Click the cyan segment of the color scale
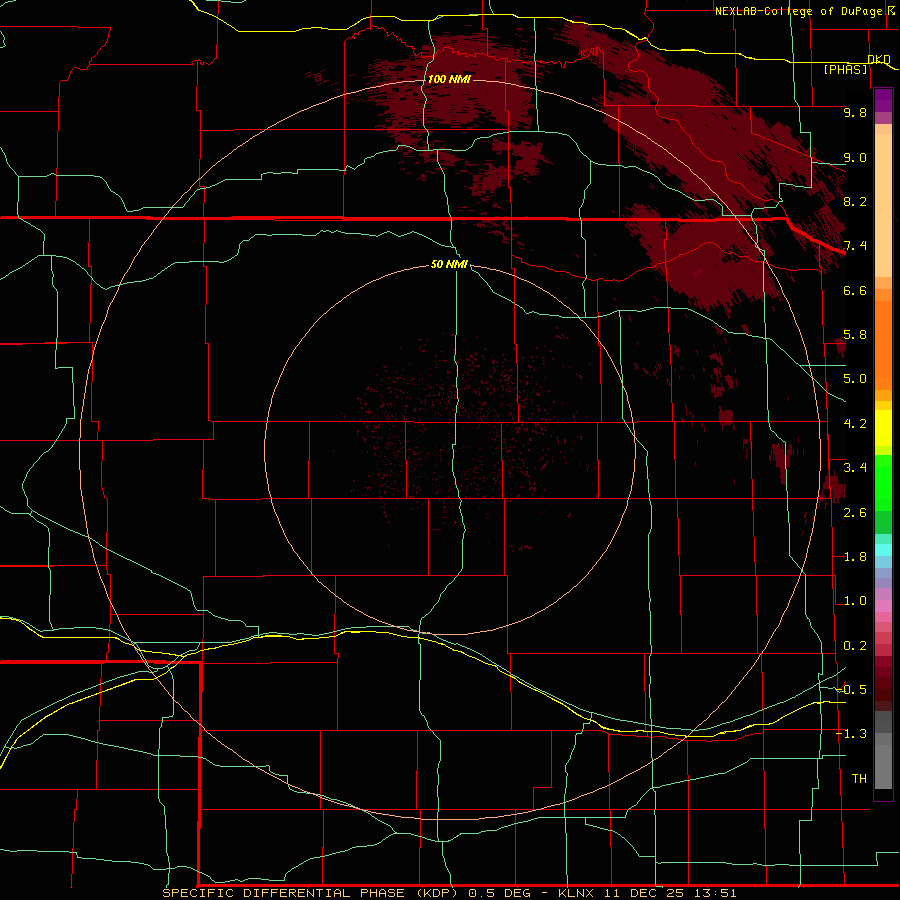900x900 pixels. coord(883,550)
